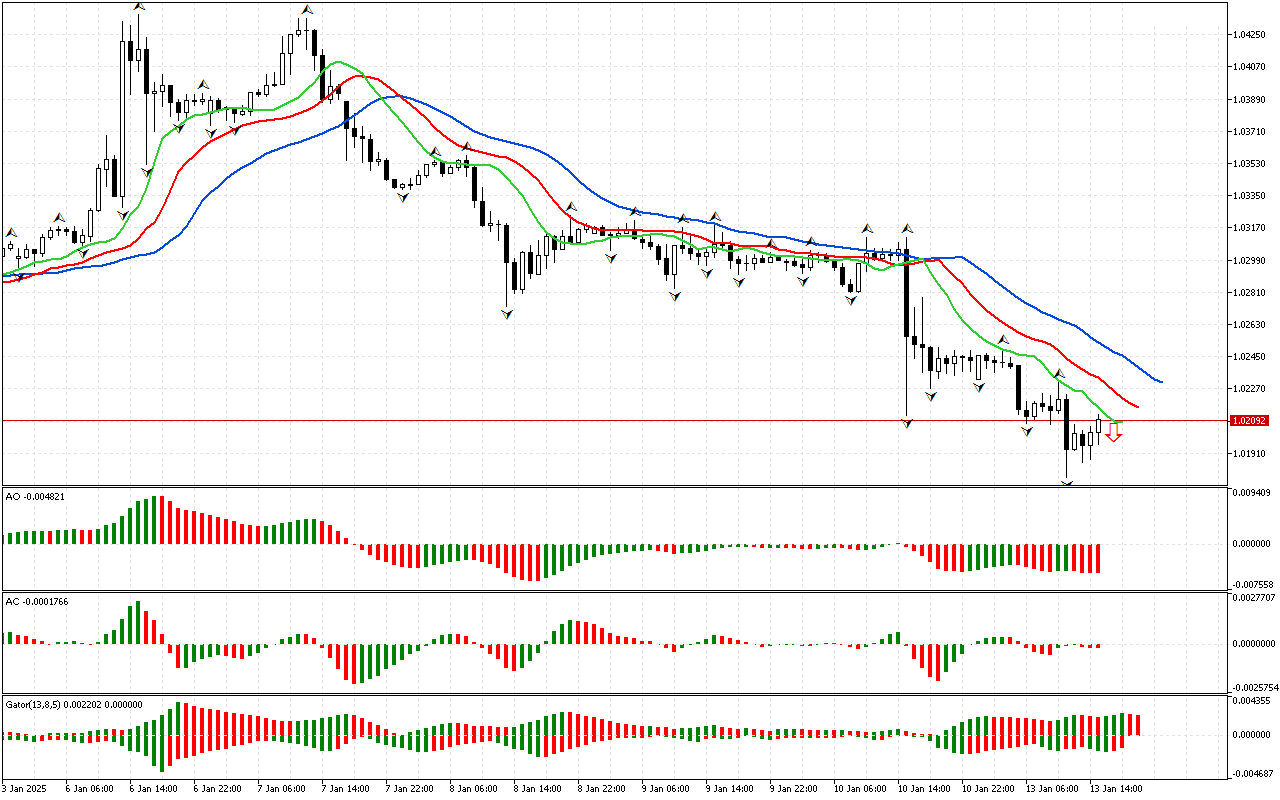This screenshot has width=1280, height=800.
Task: Click the 10 Jan 14:00 time label
Action: (x=925, y=788)
